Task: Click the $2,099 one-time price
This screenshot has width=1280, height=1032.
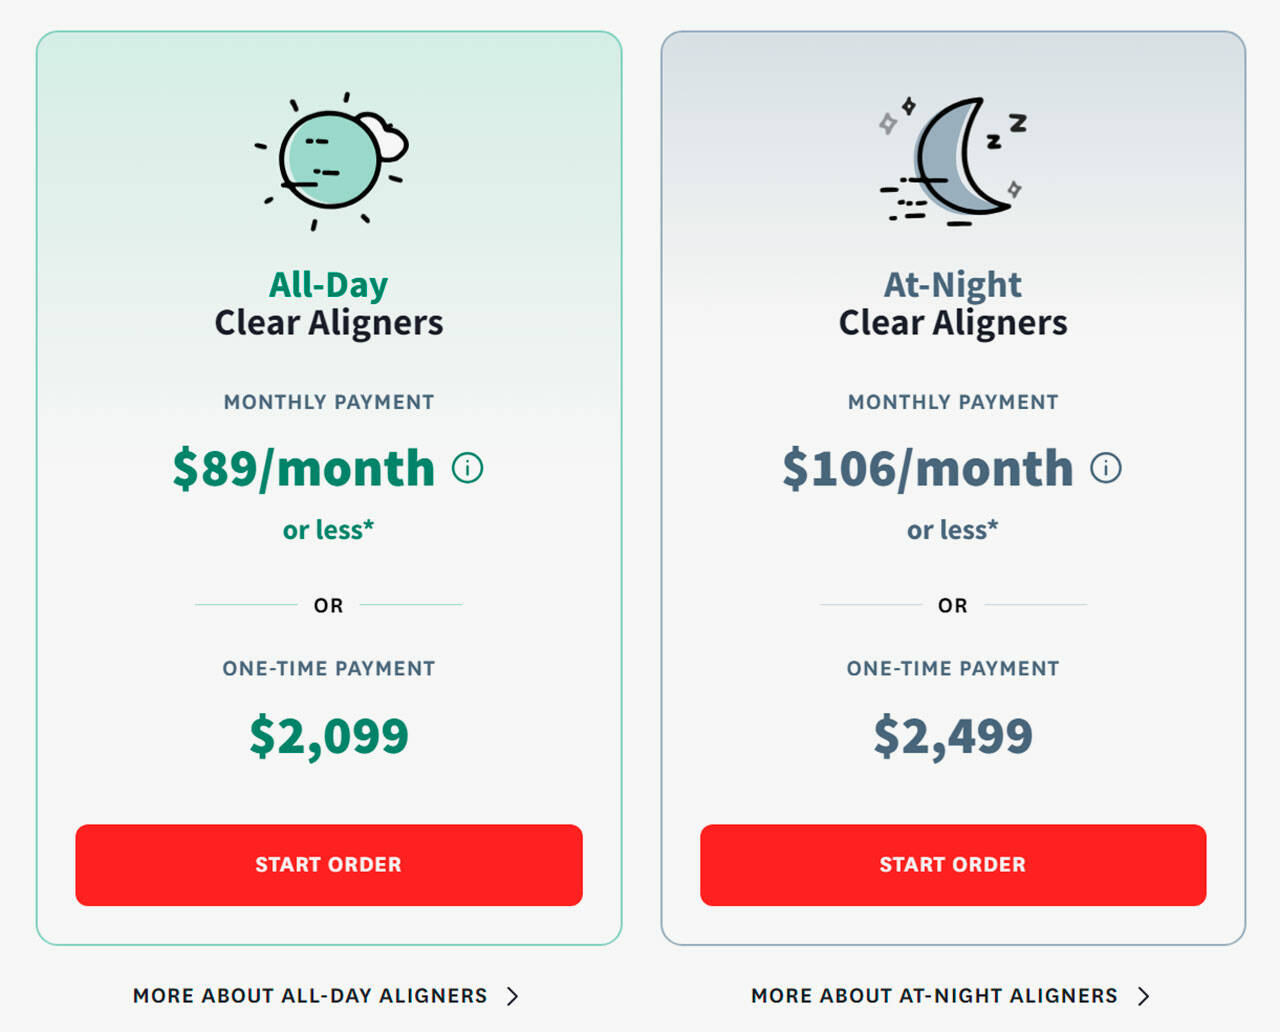Action: (x=328, y=736)
